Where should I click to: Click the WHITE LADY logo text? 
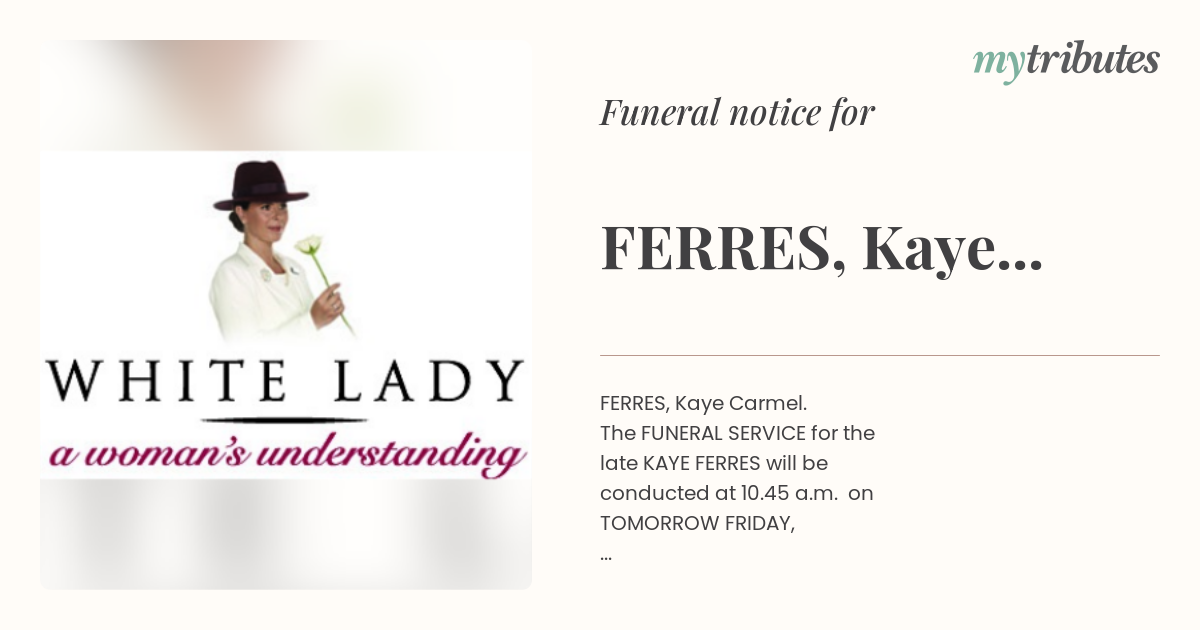(286, 380)
